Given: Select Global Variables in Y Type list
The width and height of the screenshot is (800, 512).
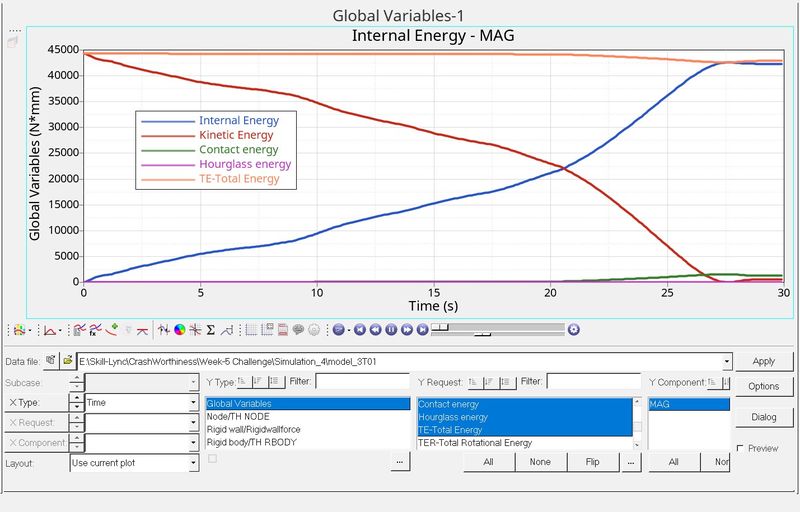Looking at the screenshot, I should [307, 404].
